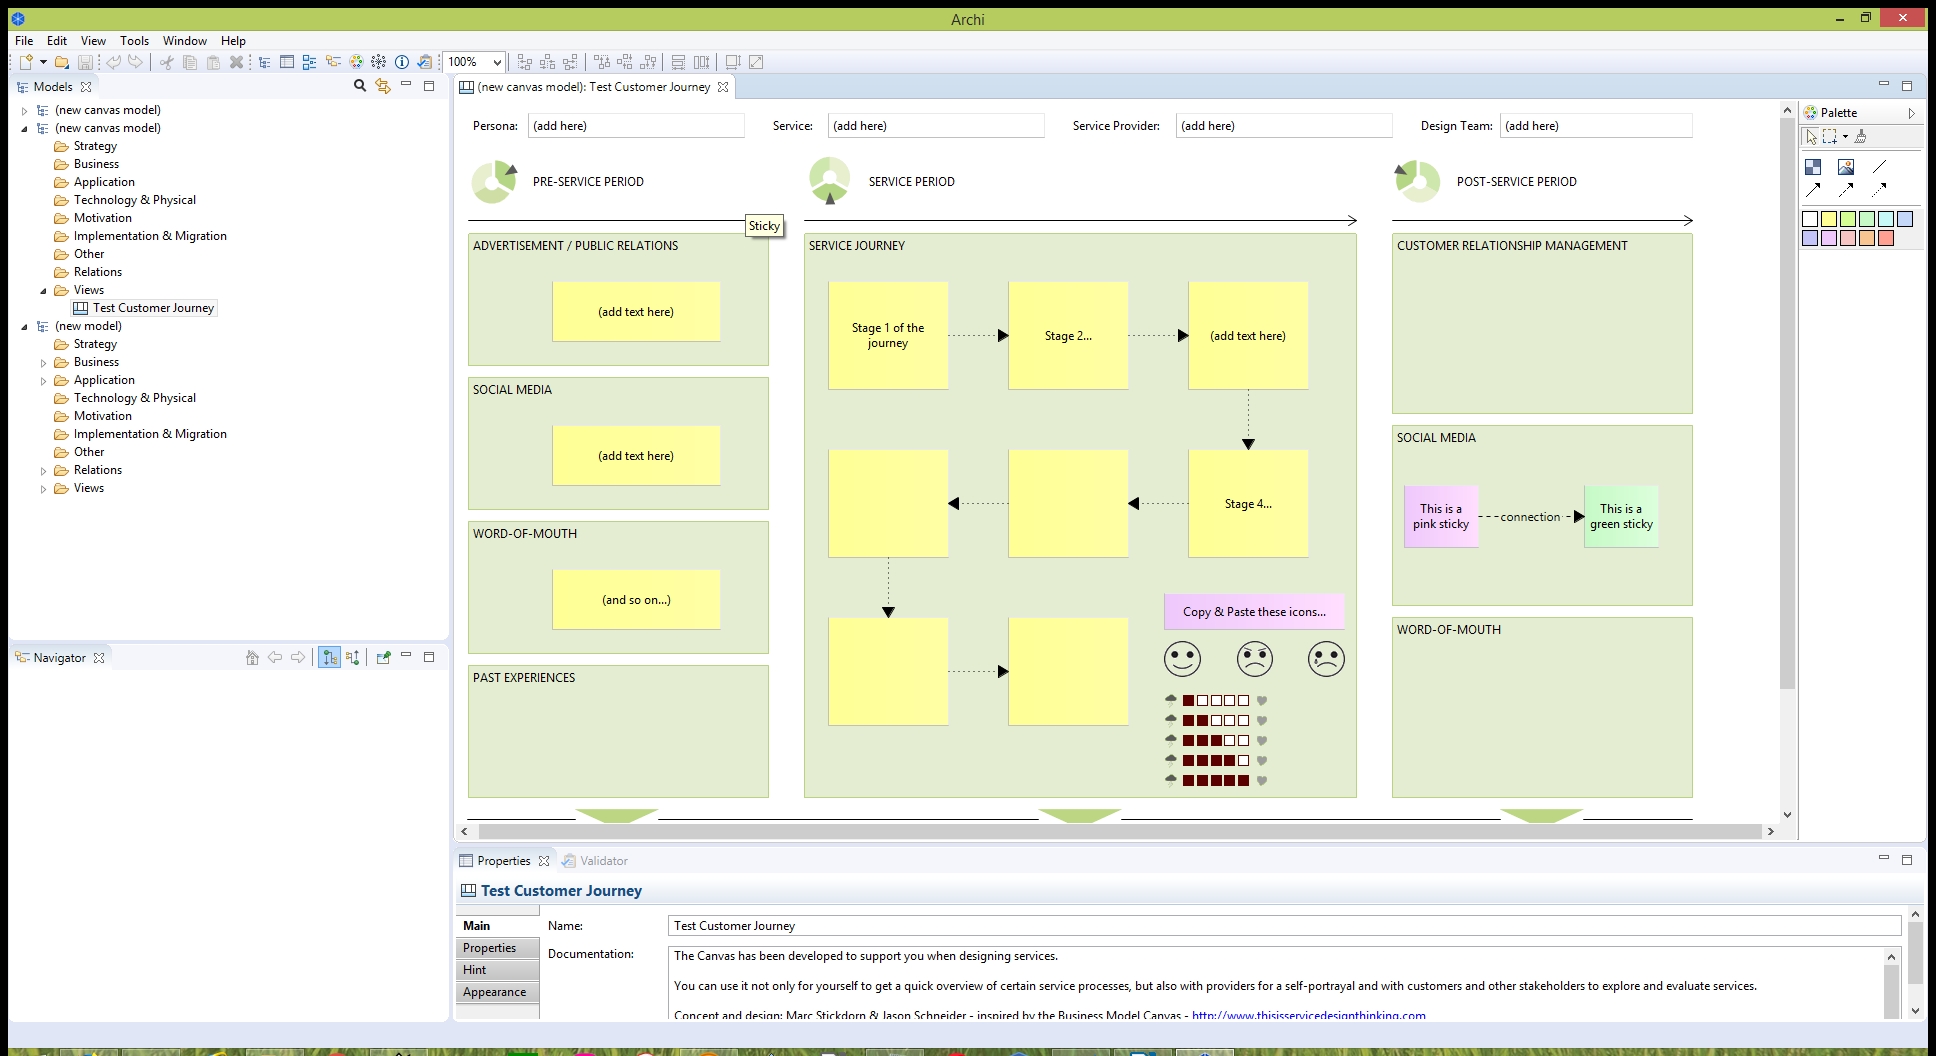Open the Appearance properties section
This screenshot has height=1056, width=1936.
(495, 992)
